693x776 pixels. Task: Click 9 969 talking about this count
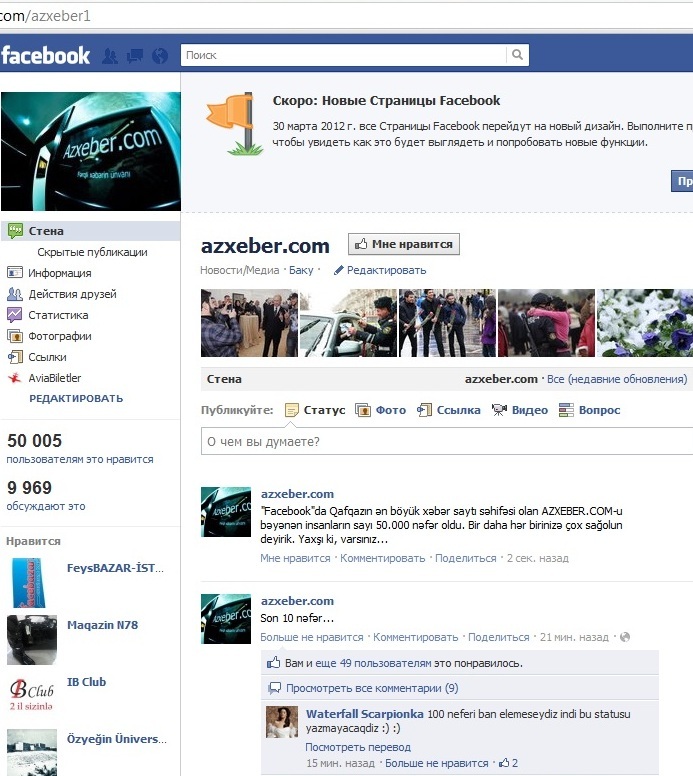coord(29,488)
